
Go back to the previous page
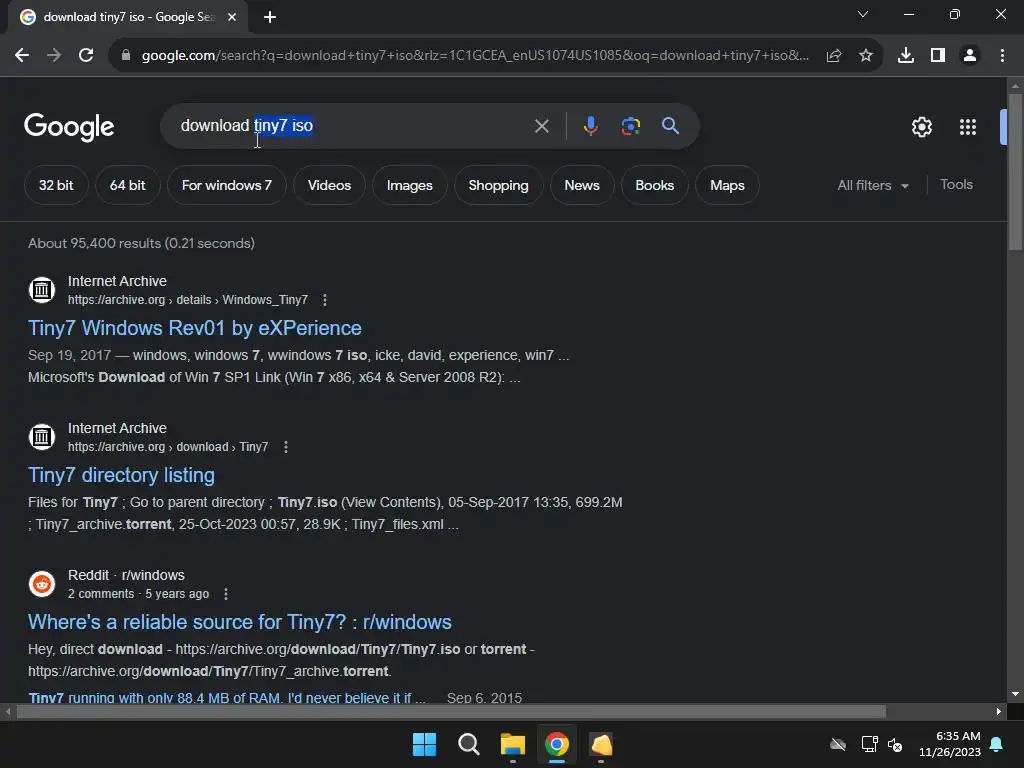coord(22,56)
